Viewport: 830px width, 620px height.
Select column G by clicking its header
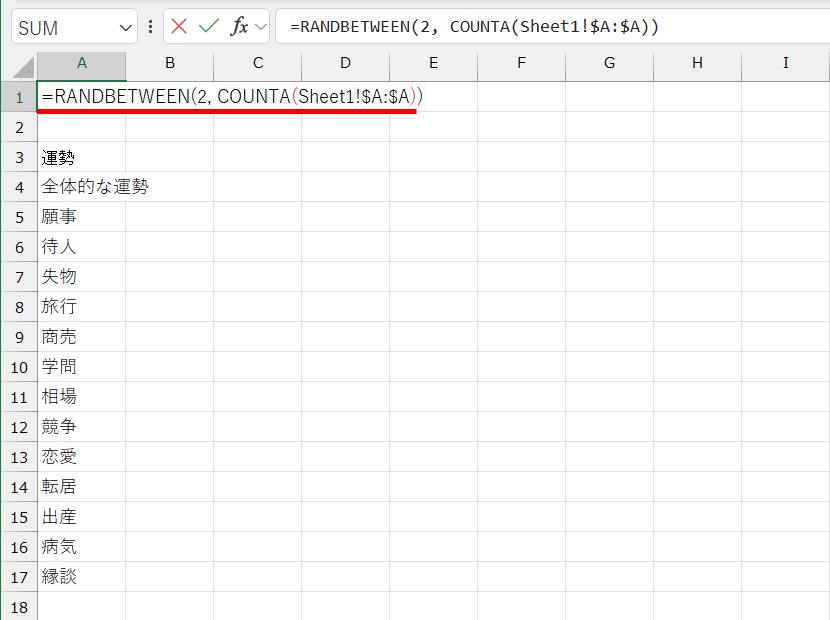608,63
